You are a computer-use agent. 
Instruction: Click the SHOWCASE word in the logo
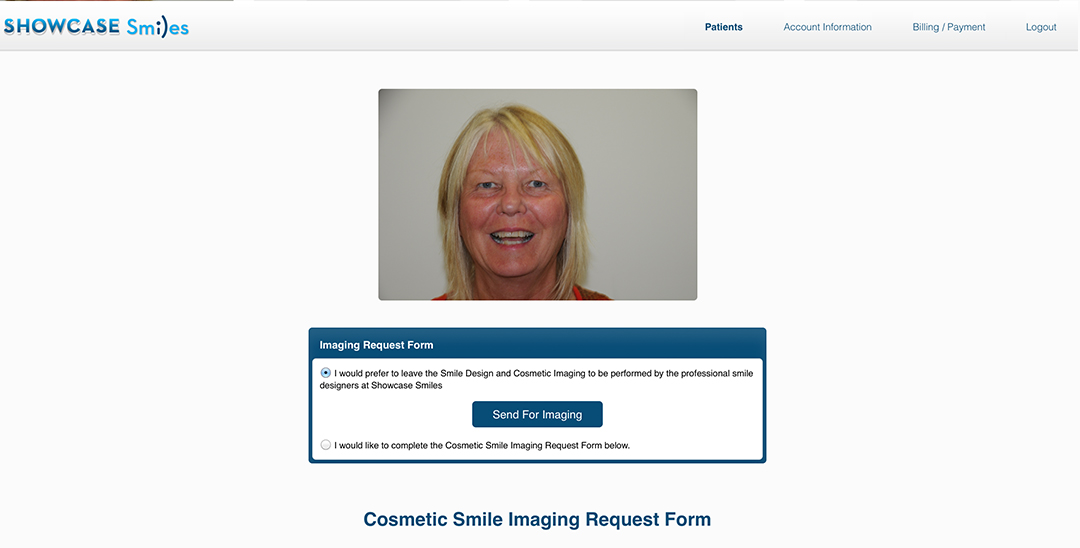pos(62,26)
